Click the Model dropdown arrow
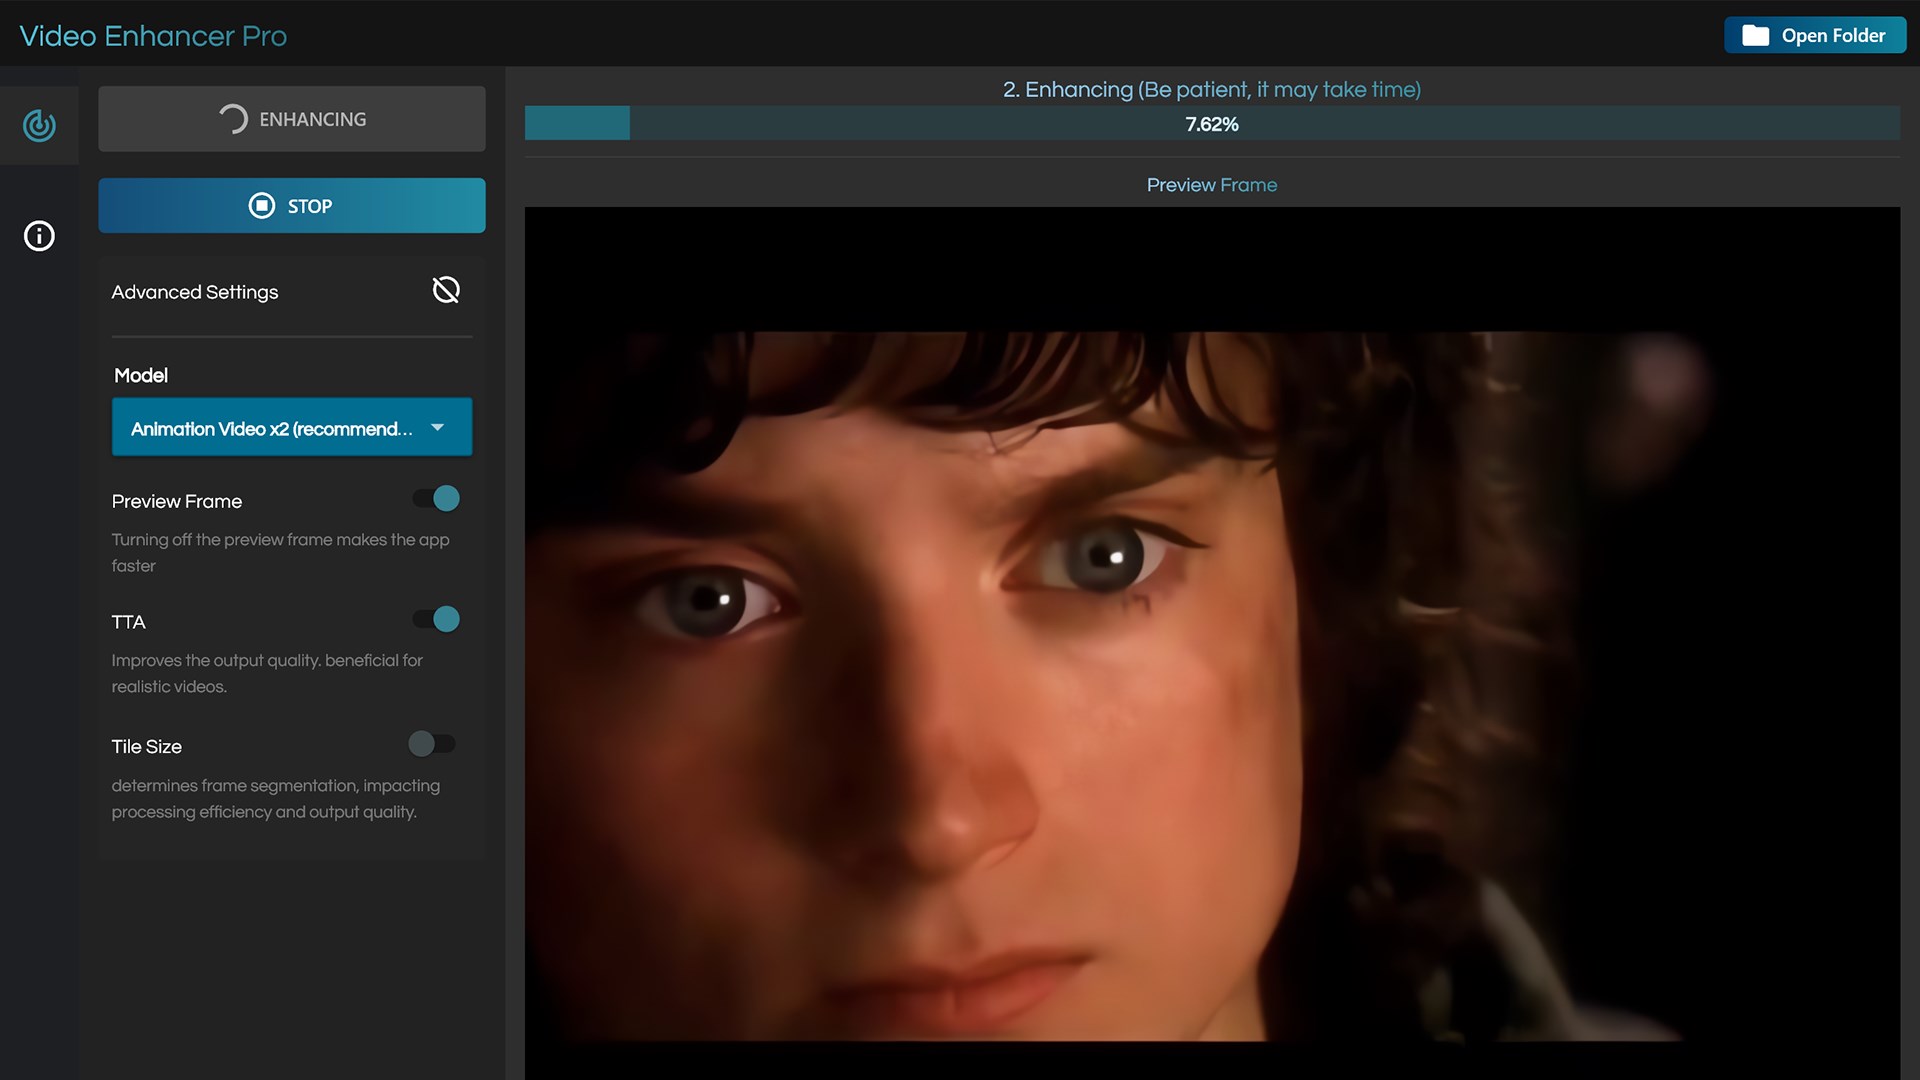The image size is (1920, 1080). [438, 427]
